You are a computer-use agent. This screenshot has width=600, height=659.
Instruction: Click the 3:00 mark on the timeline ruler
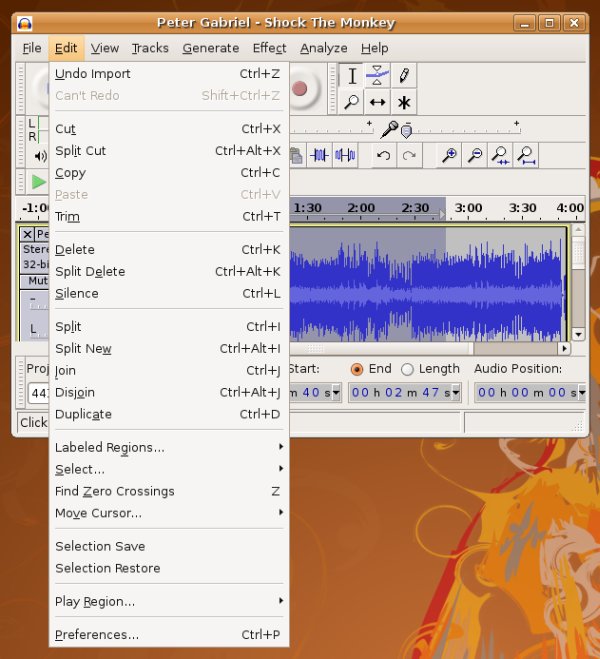468,208
